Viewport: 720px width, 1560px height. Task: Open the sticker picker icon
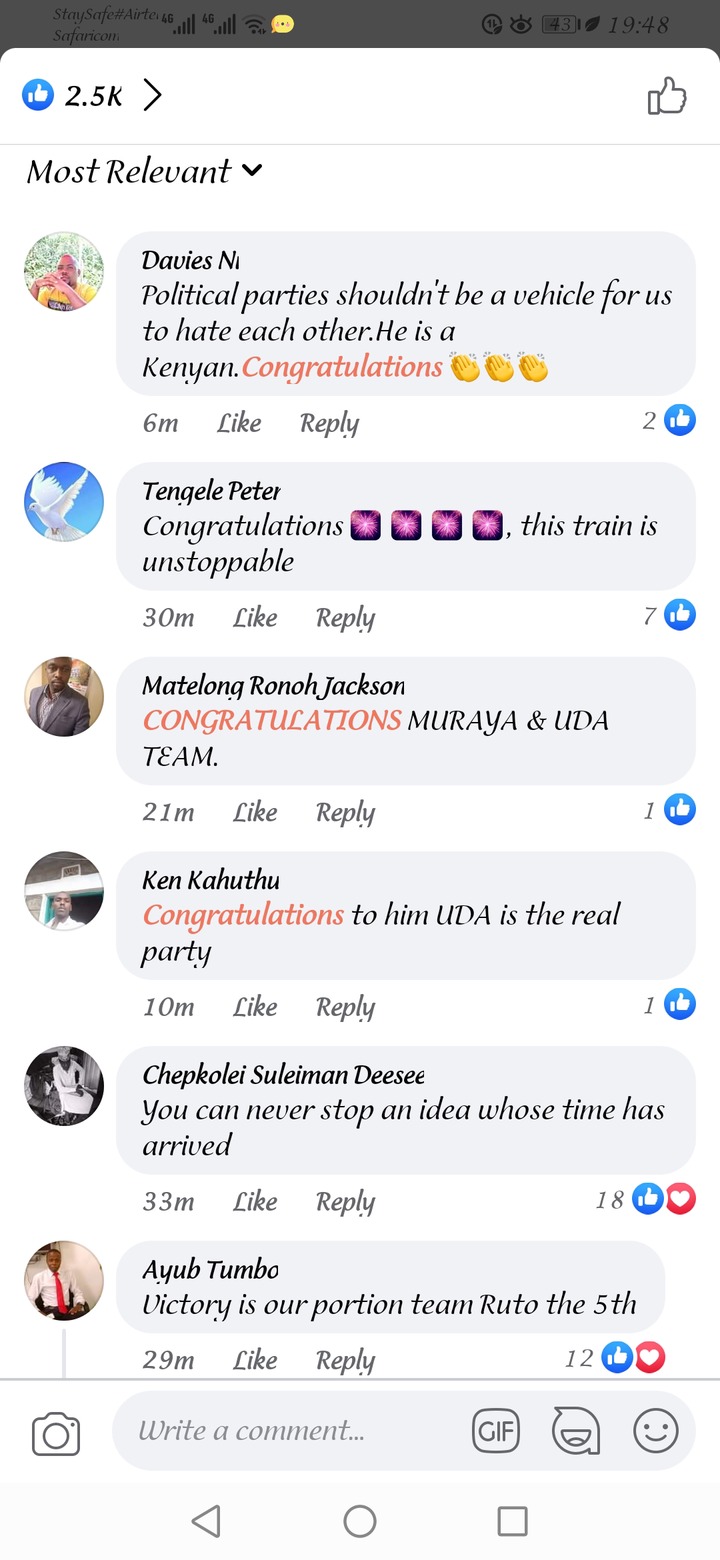pyautogui.click(x=576, y=1432)
